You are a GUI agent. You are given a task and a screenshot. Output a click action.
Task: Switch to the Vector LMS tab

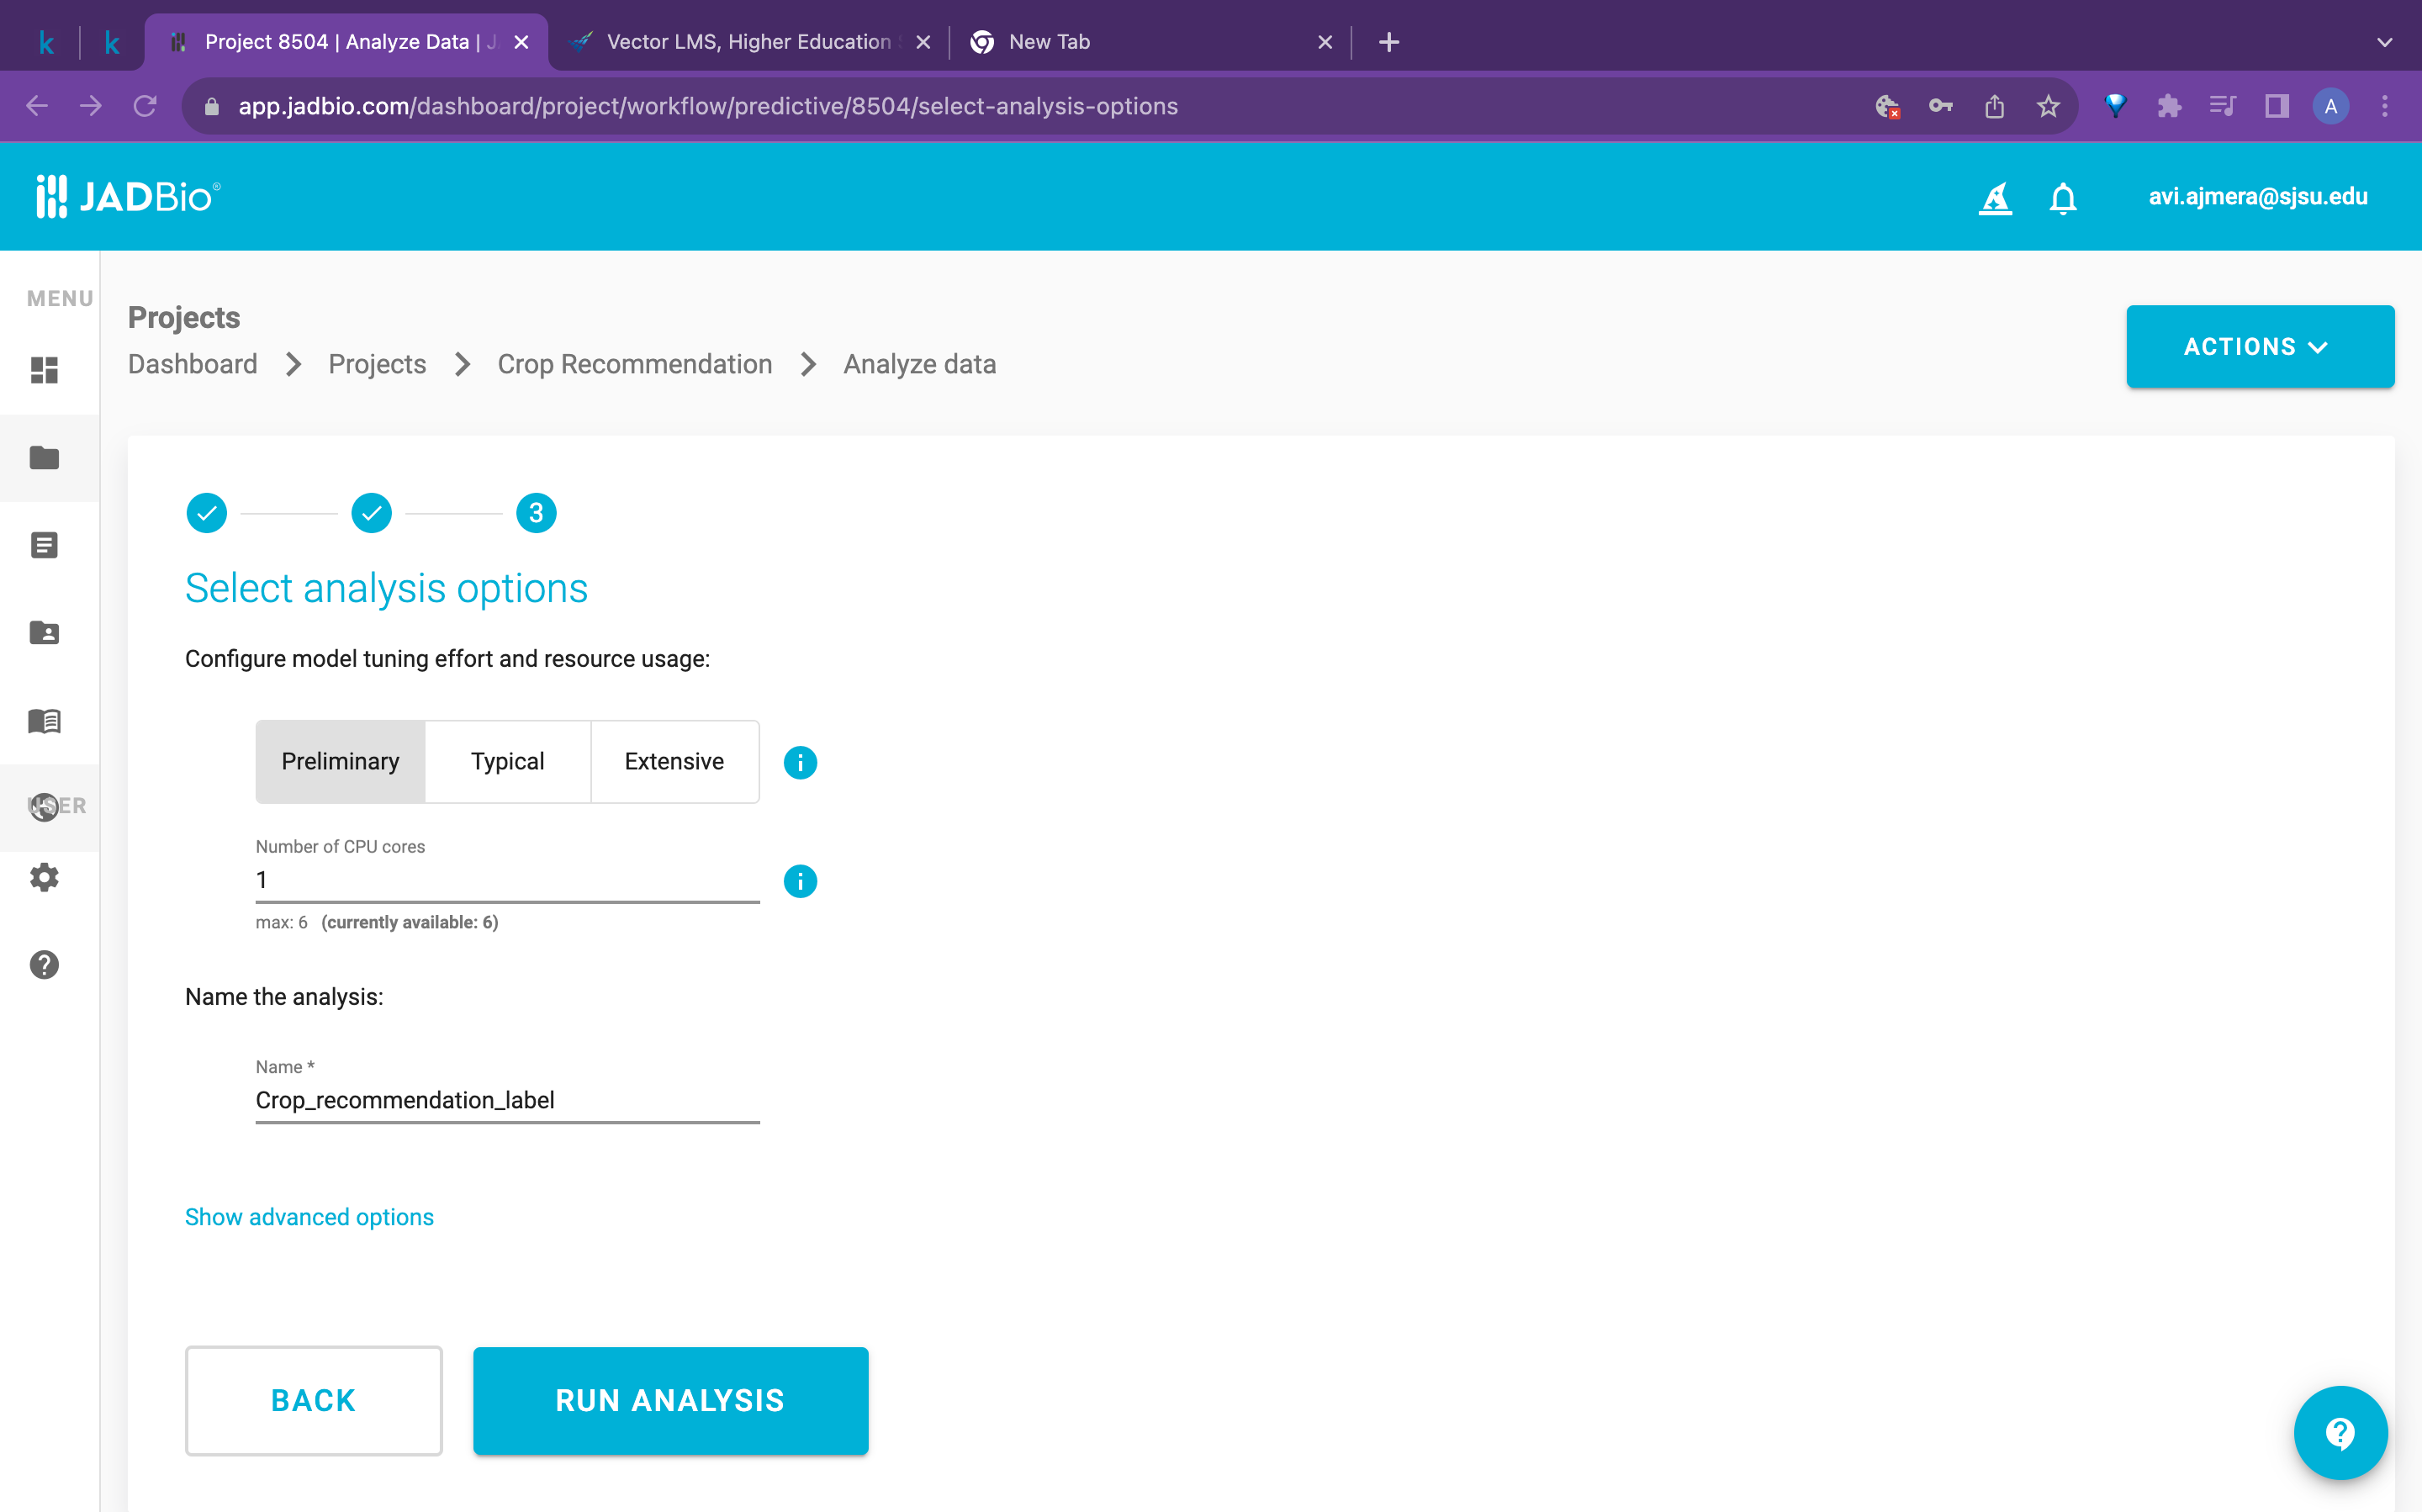click(x=744, y=42)
